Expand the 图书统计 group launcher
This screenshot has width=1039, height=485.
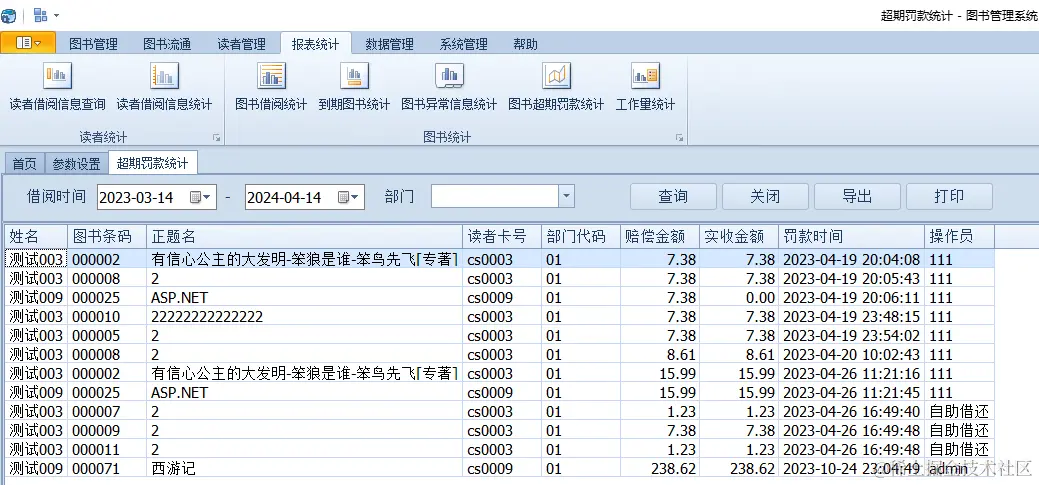pyautogui.click(x=679, y=137)
